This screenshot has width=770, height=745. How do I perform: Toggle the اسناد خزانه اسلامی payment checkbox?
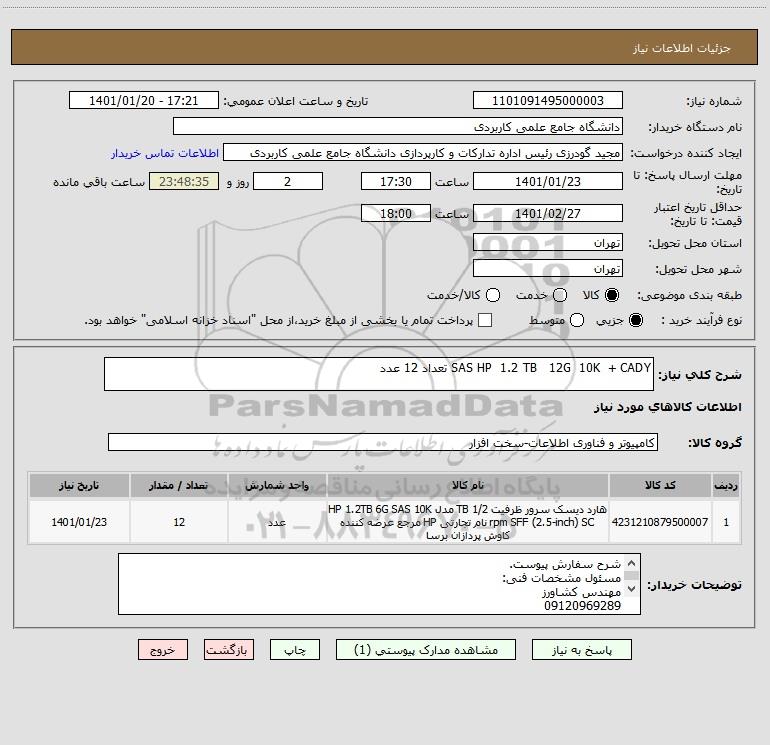click(x=485, y=320)
